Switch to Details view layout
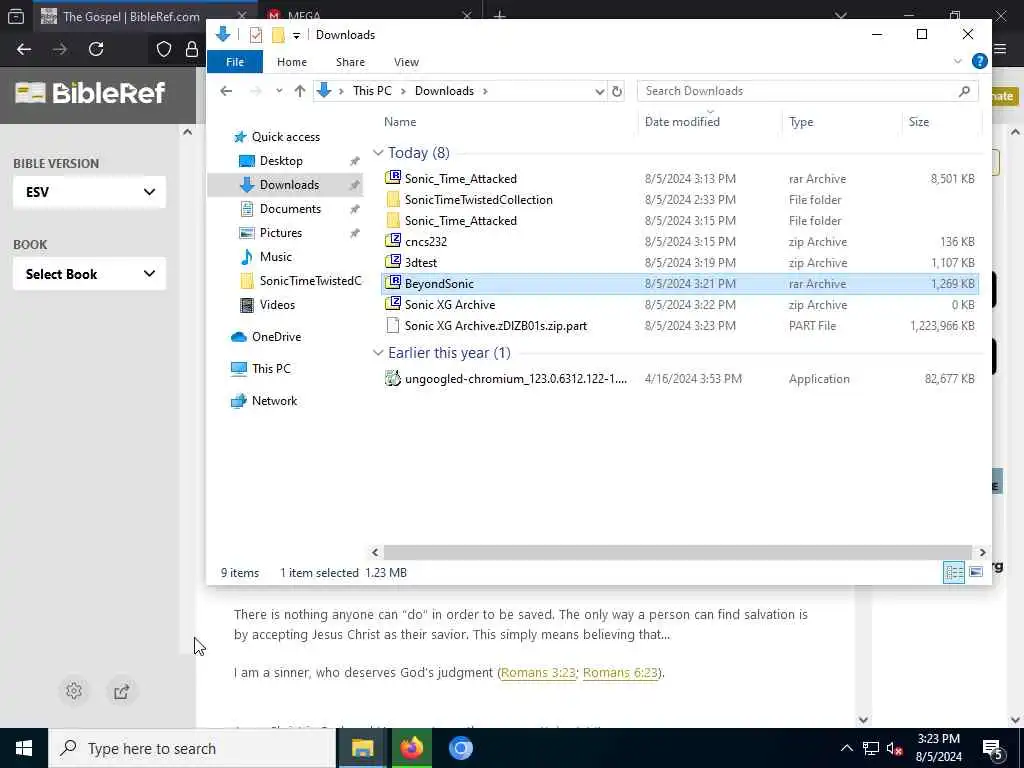 953,573
